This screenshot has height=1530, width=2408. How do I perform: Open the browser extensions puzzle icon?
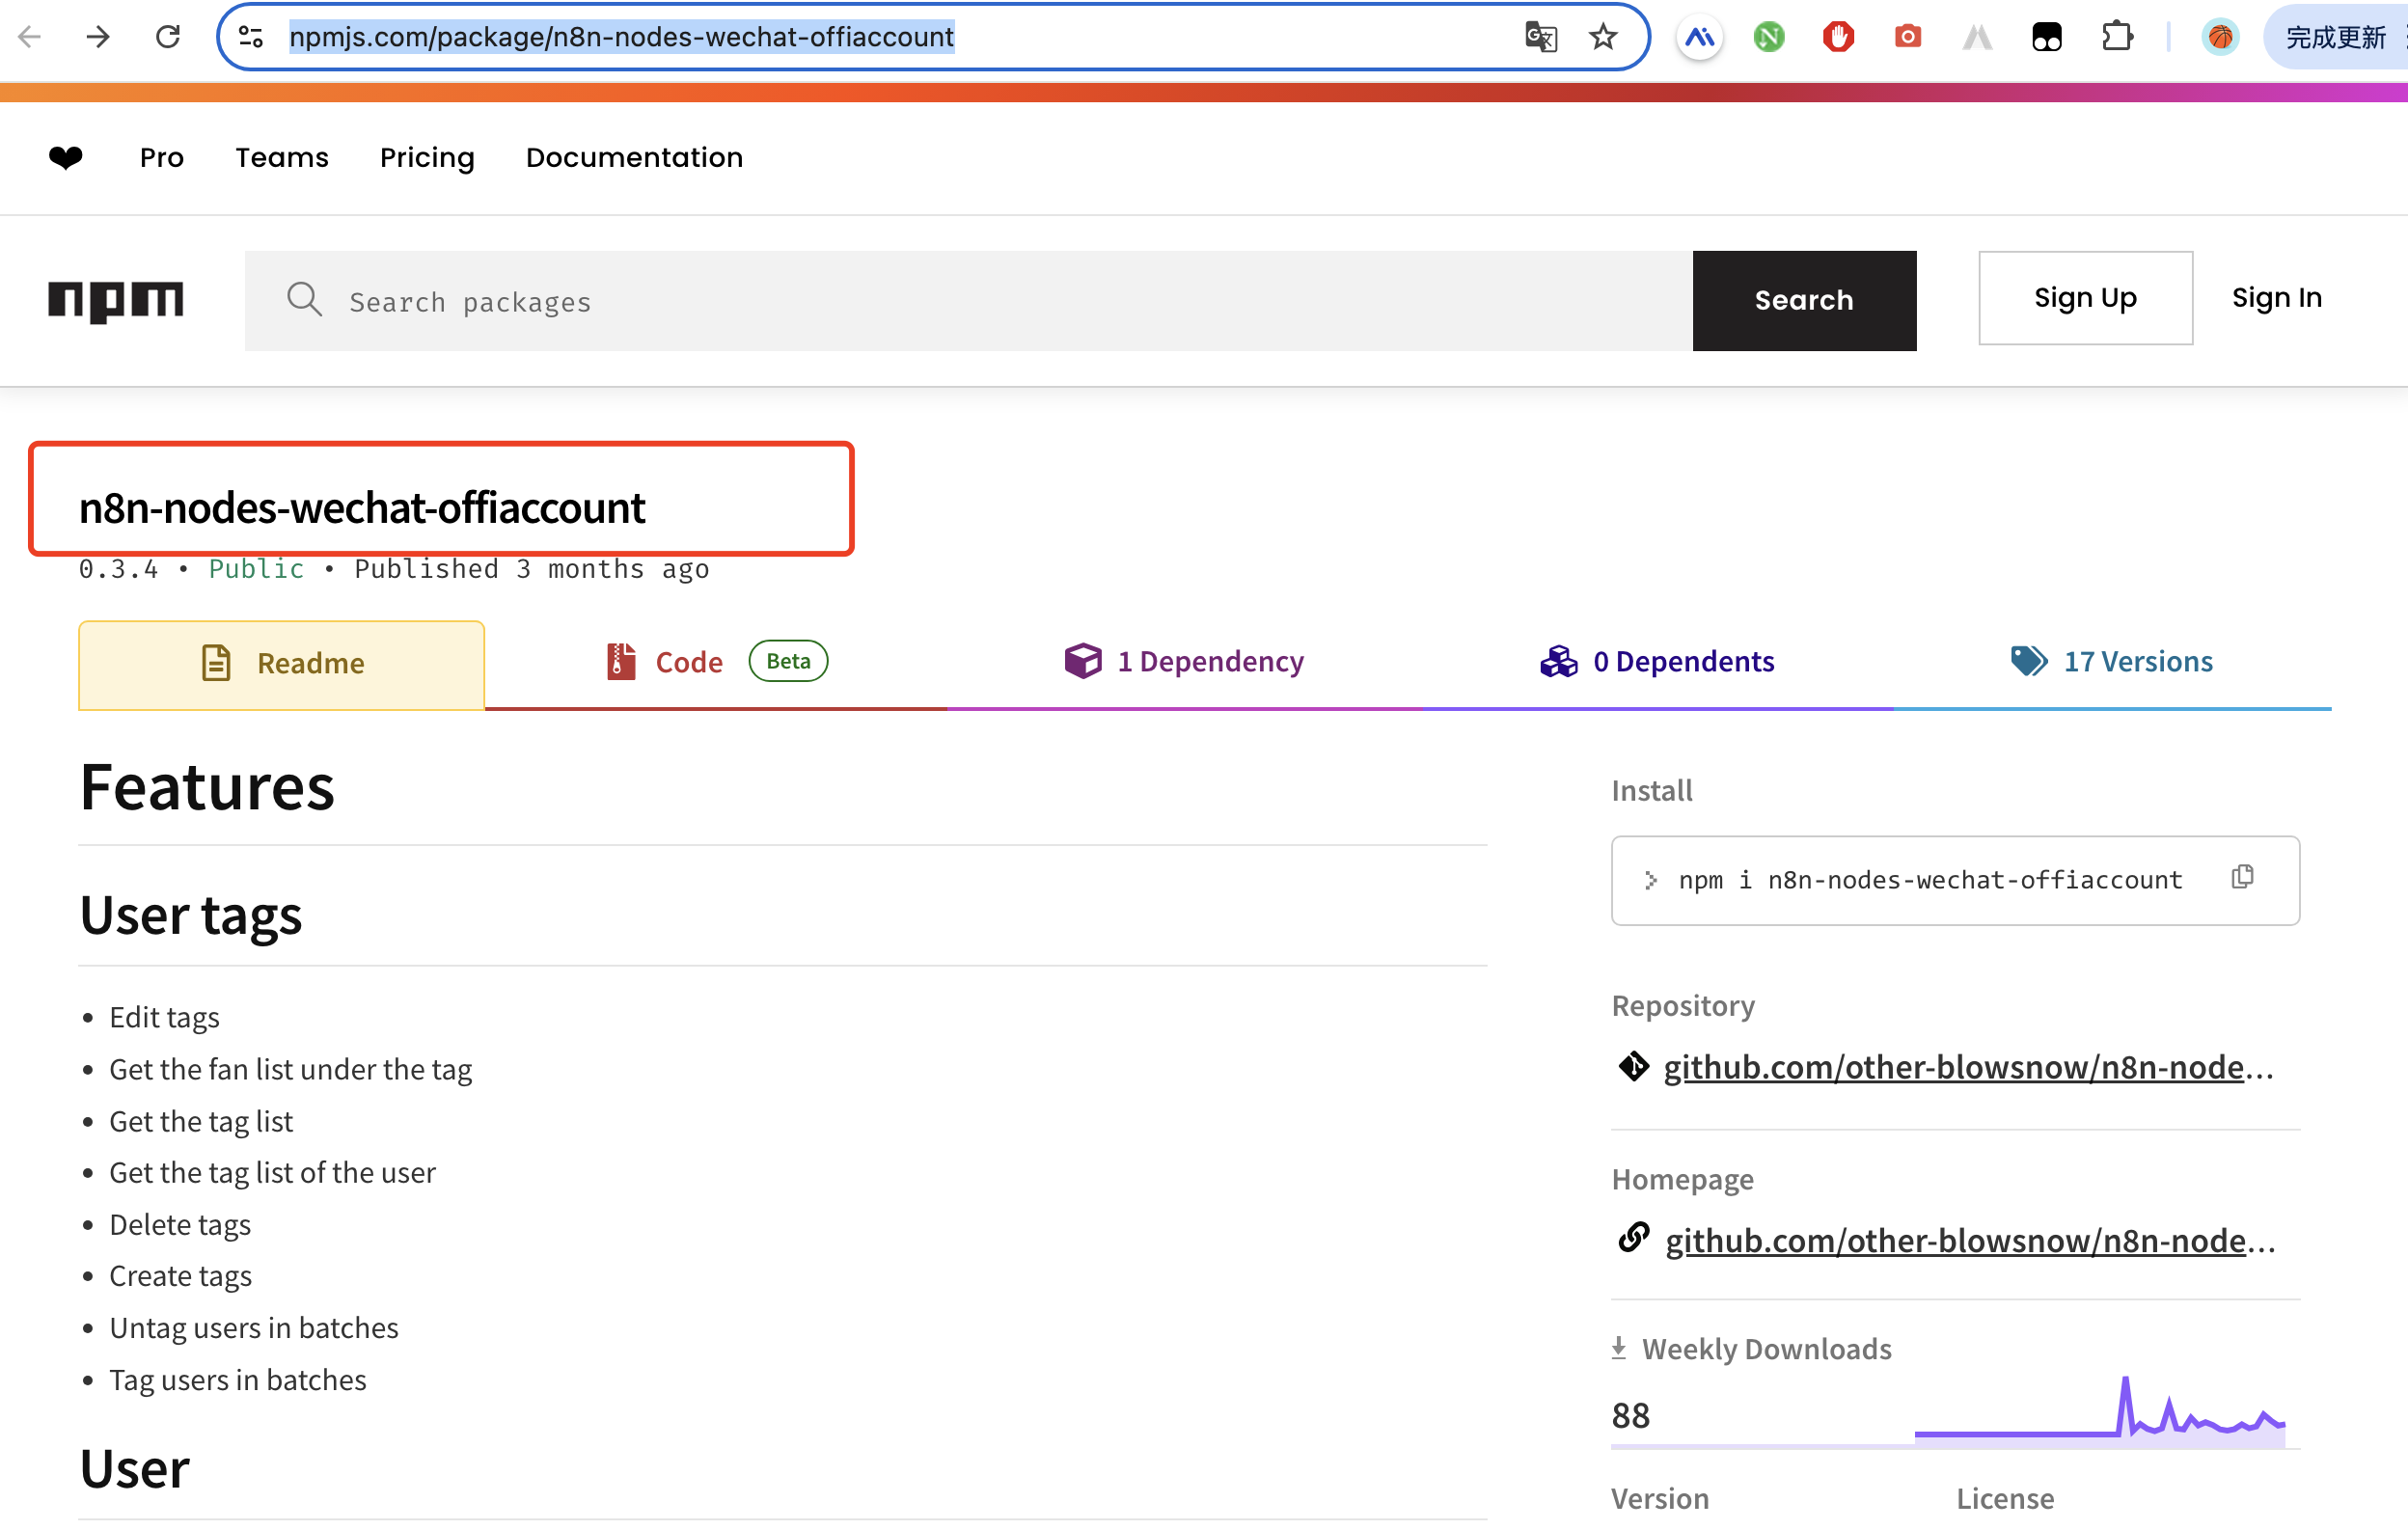click(2116, 37)
